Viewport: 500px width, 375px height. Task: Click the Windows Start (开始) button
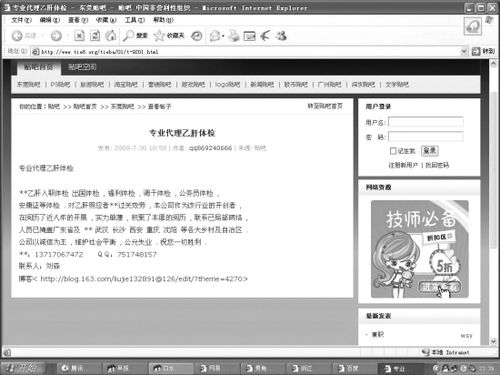click(x=24, y=368)
